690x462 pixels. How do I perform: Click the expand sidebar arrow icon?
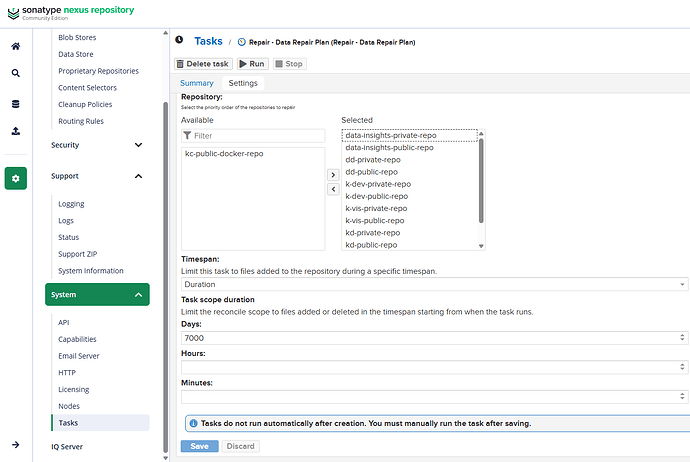click(x=15, y=445)
